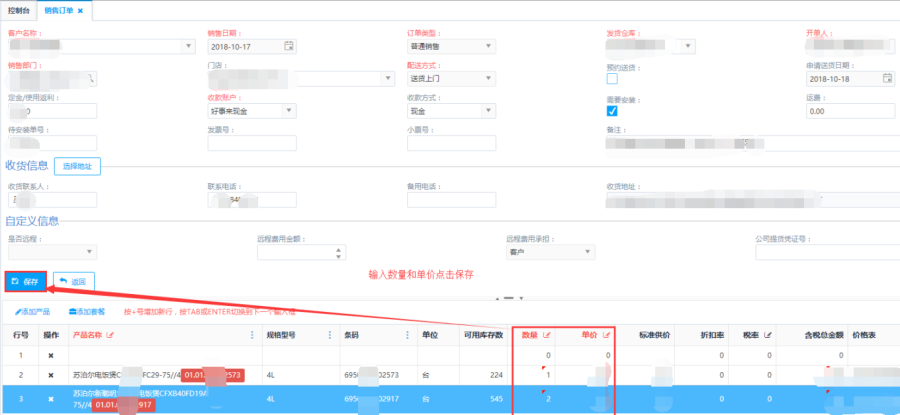Viewport: 900px width, 415px height.
Task: Click edit pencil icon beside 产品名称 header
Action: point(110,334)
